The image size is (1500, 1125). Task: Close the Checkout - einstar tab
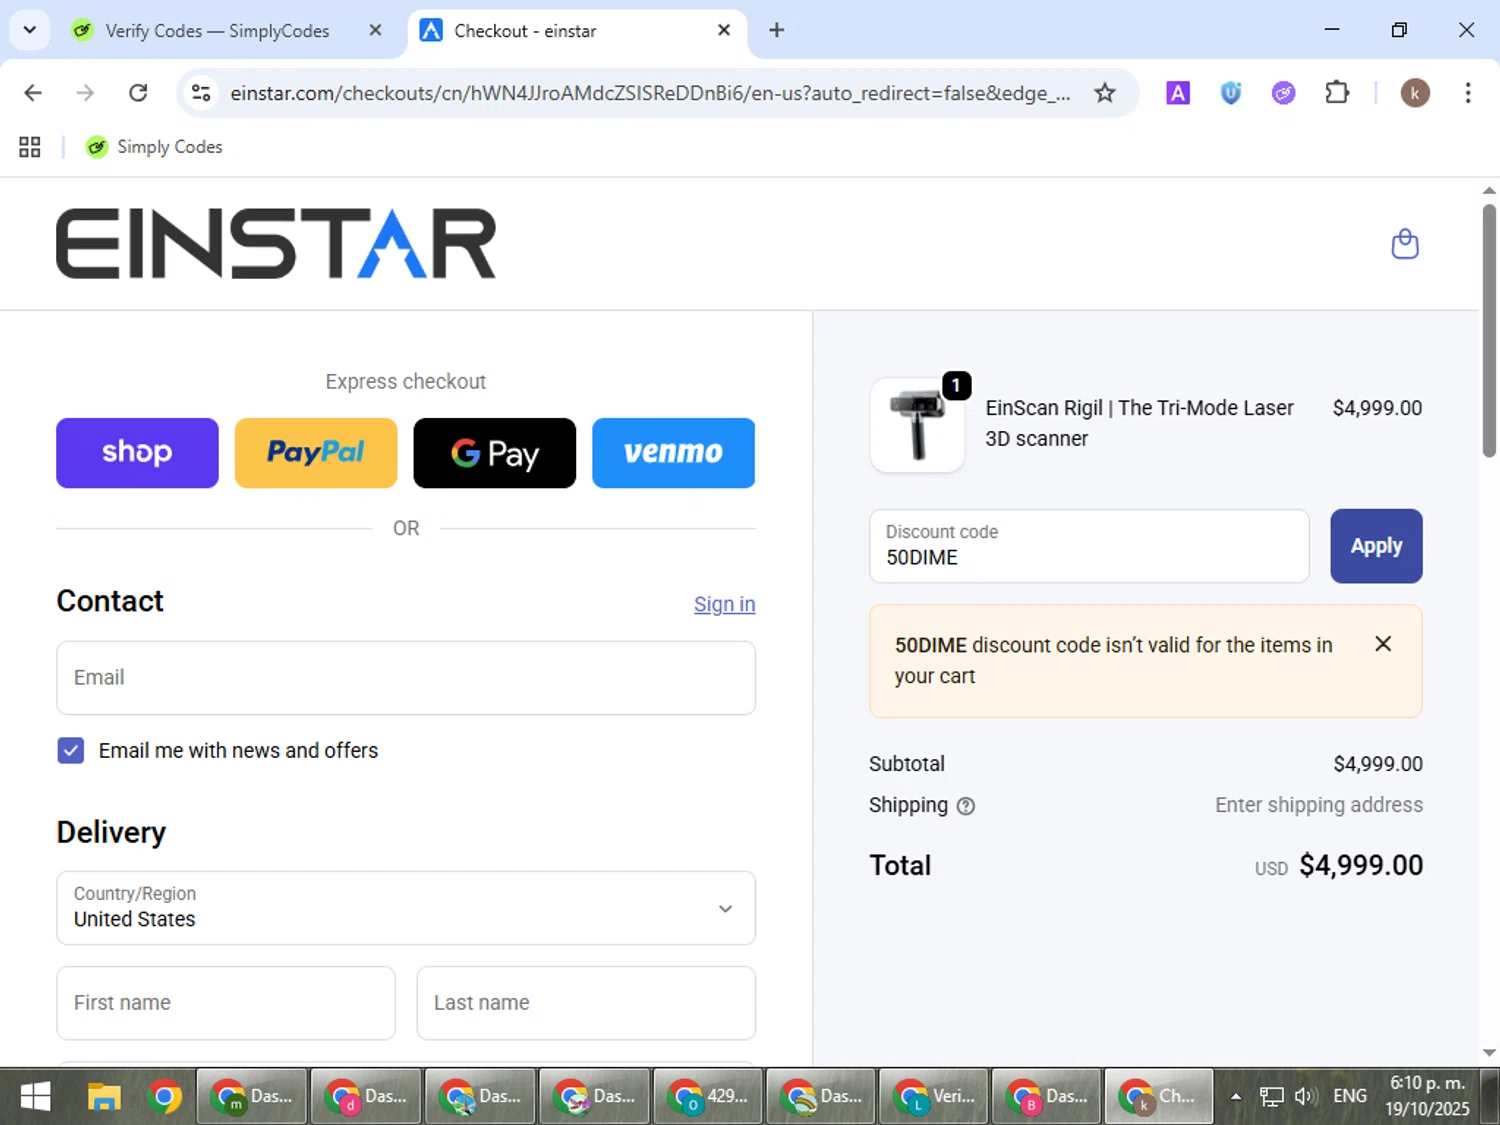(724, 30)
